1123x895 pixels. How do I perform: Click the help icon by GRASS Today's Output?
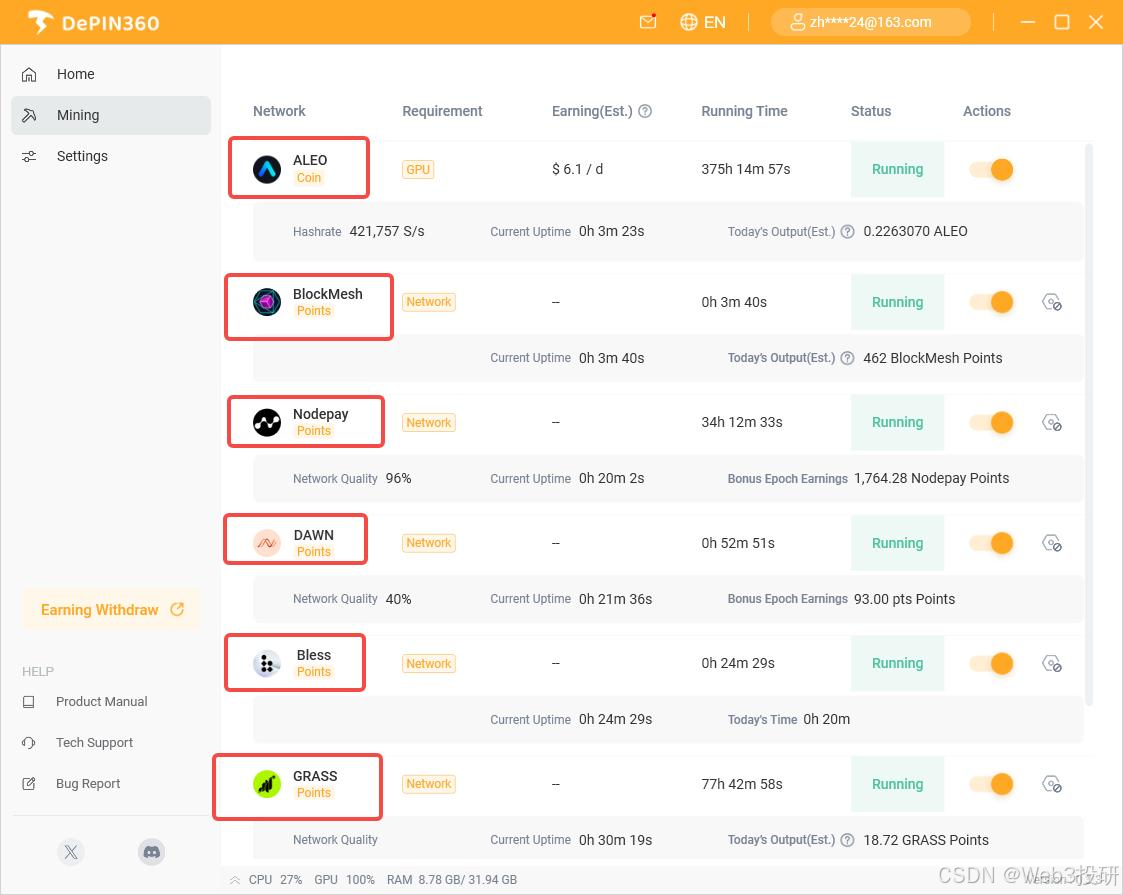847,840
